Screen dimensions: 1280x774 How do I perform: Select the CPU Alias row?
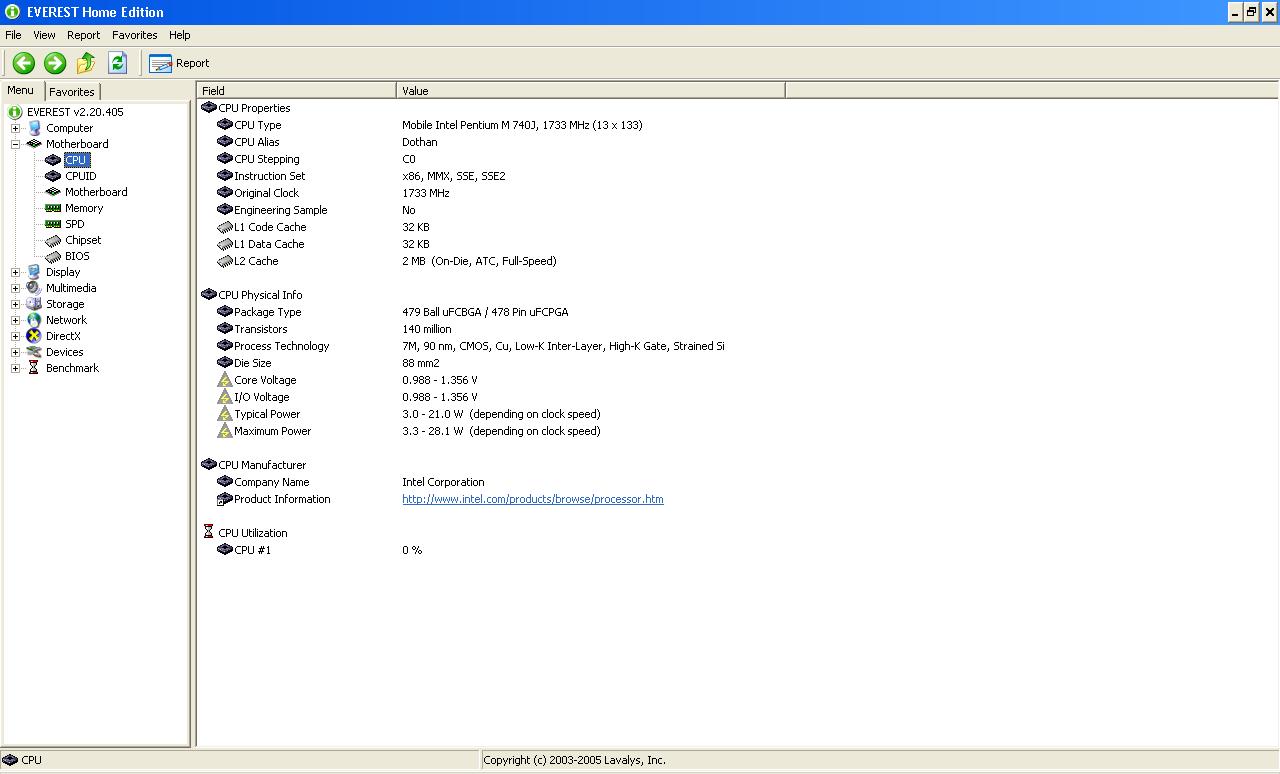click(737, 142)
